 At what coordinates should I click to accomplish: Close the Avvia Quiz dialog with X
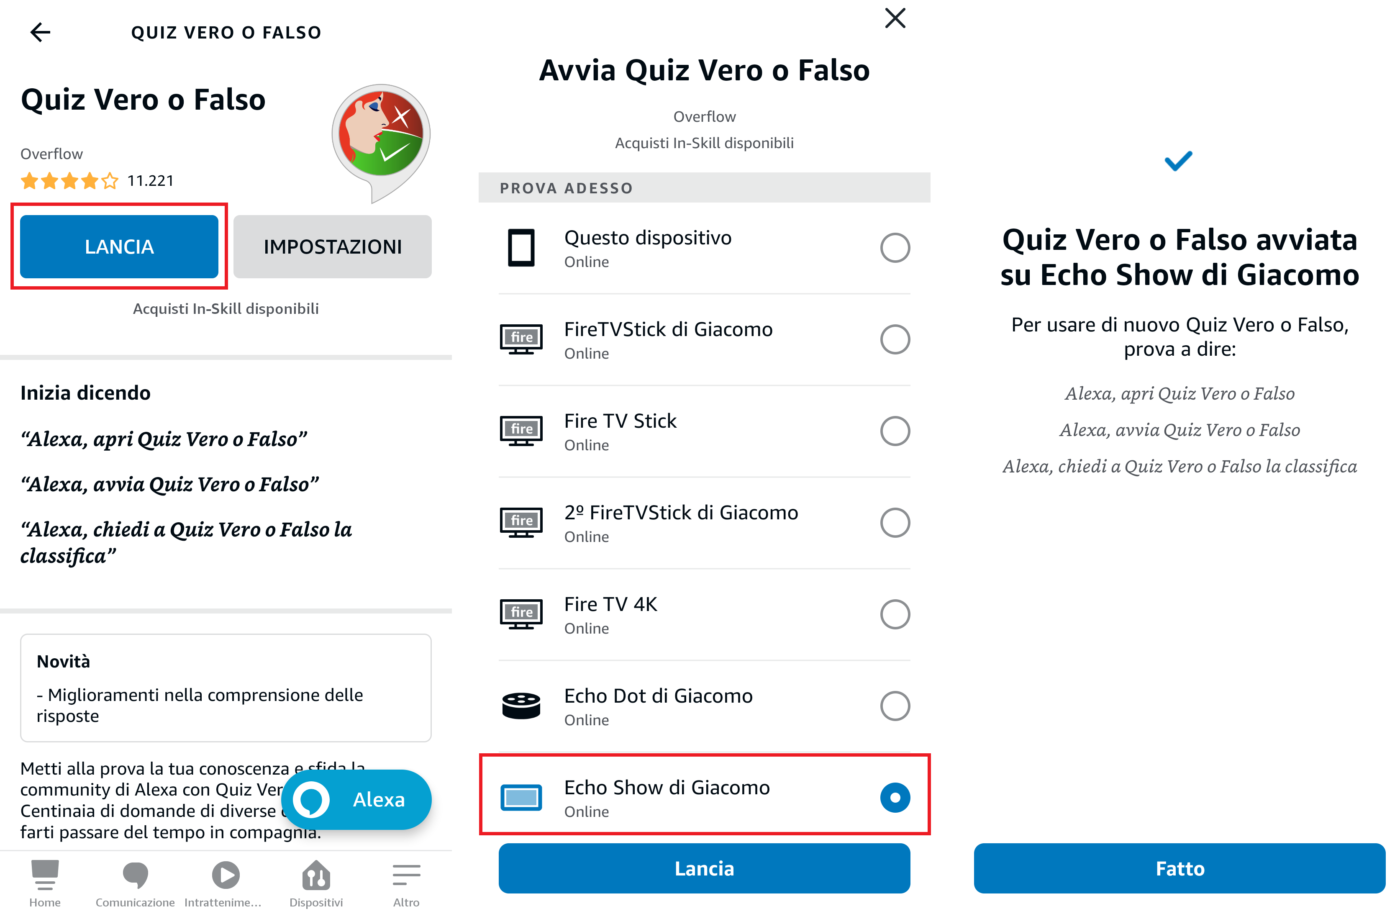[x=895, y=18]
